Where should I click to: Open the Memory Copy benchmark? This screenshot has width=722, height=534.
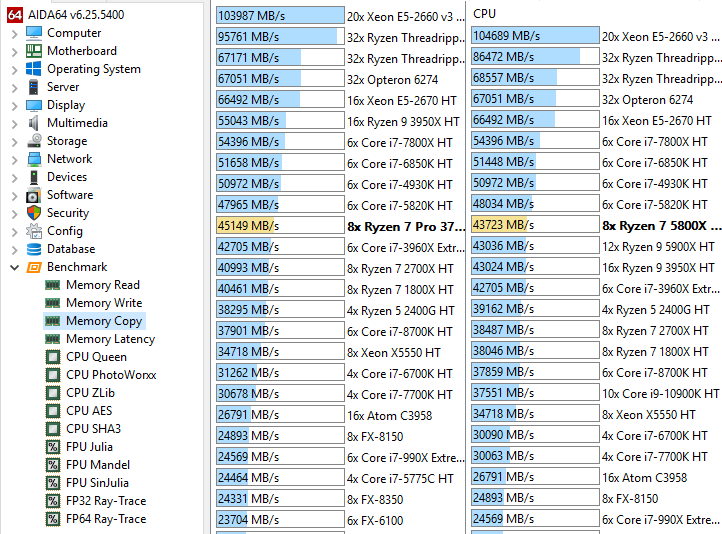pos(104,321)
